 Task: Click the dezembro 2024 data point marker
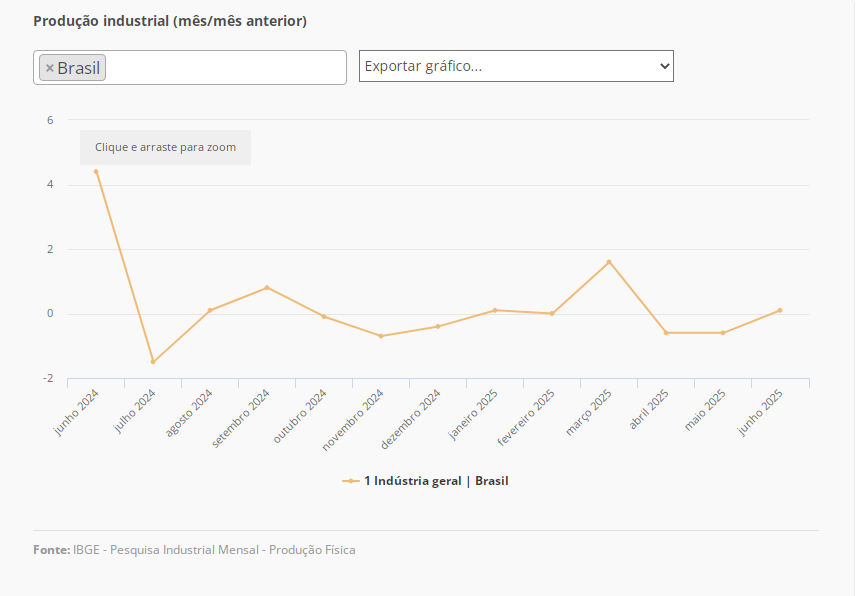tap(438, 326)
